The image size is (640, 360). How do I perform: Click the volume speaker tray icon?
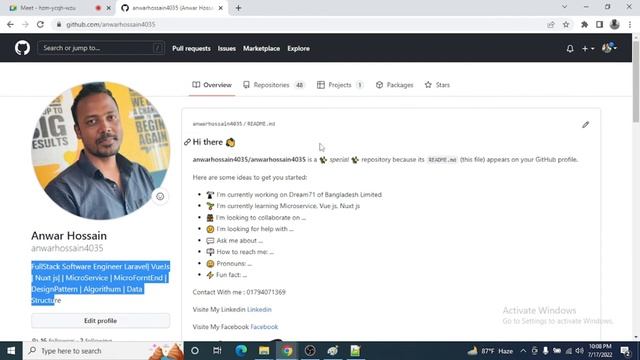click(x=579, y=351)
